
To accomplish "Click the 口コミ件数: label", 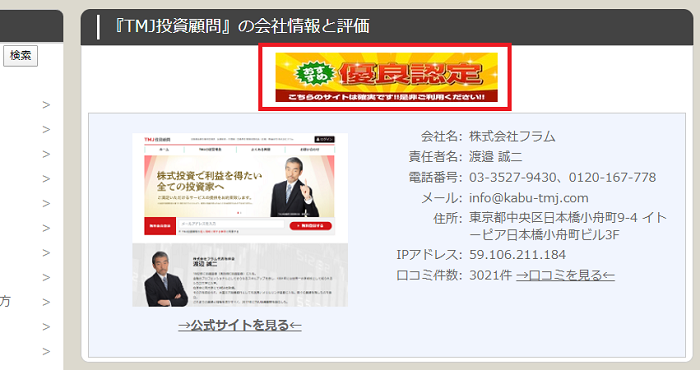I will [x=429, y=275].
